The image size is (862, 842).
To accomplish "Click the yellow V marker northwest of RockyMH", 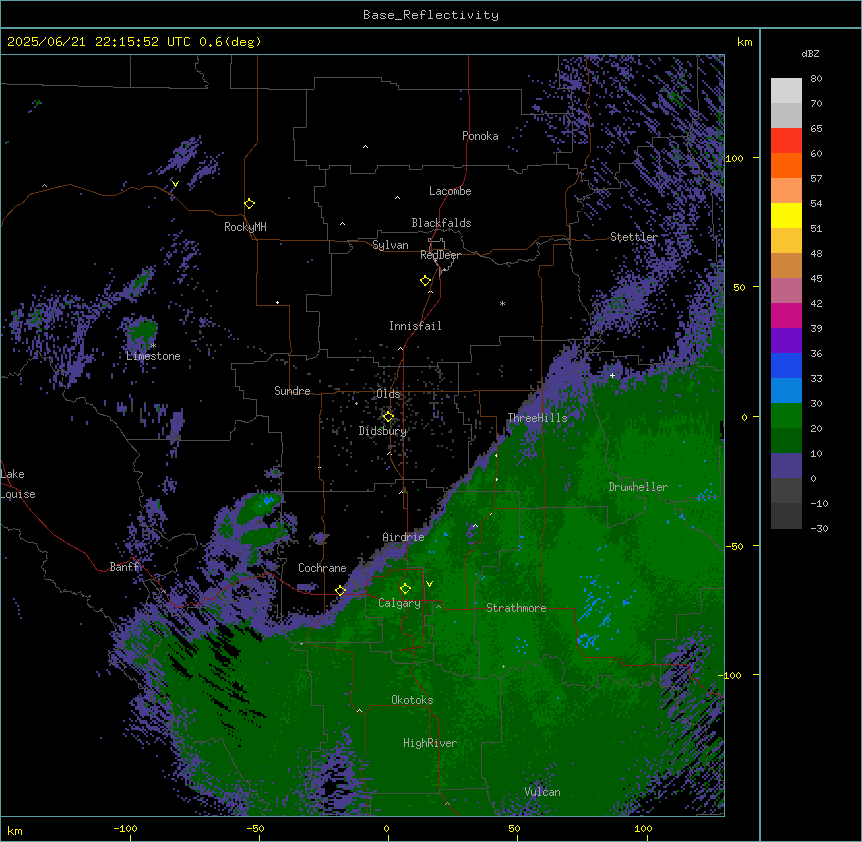I will 175,184.
